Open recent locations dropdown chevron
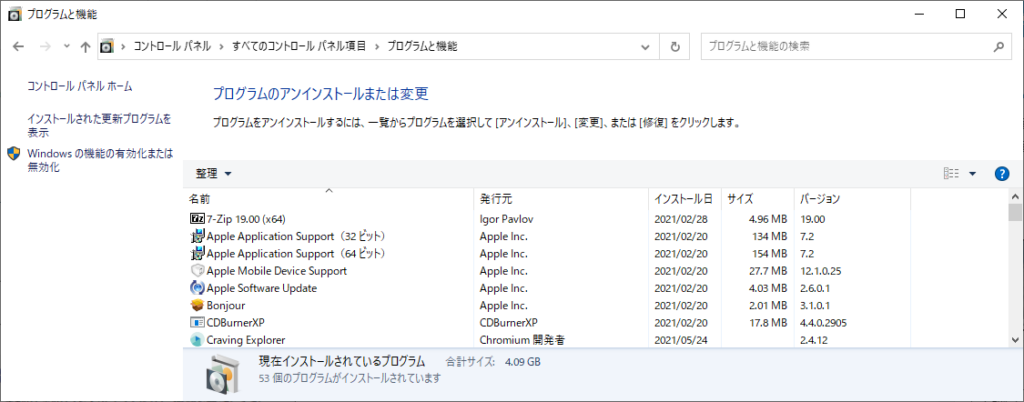1024x402 pixels. [x=66, y=47]
